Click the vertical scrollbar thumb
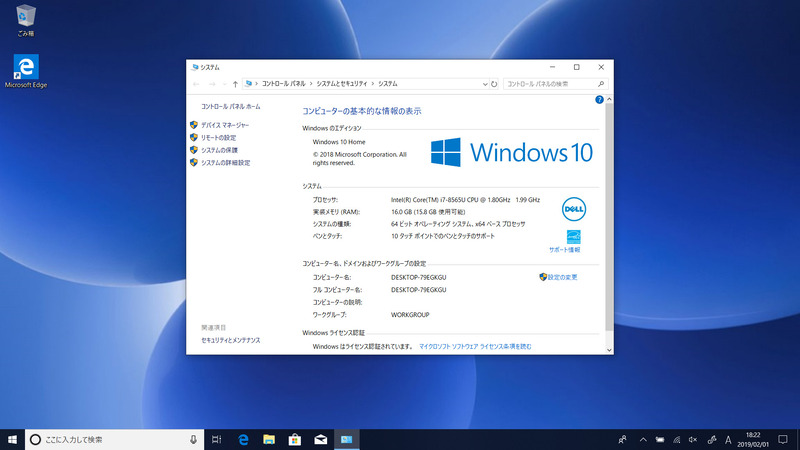 coord(609,217)
